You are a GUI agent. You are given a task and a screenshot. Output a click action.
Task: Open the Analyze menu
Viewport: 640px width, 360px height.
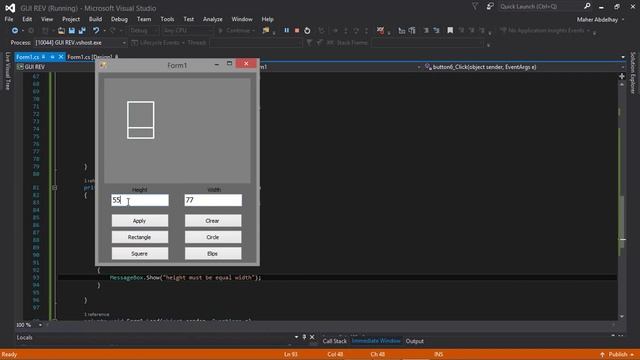pyautogui.click(x=213, y=19)
